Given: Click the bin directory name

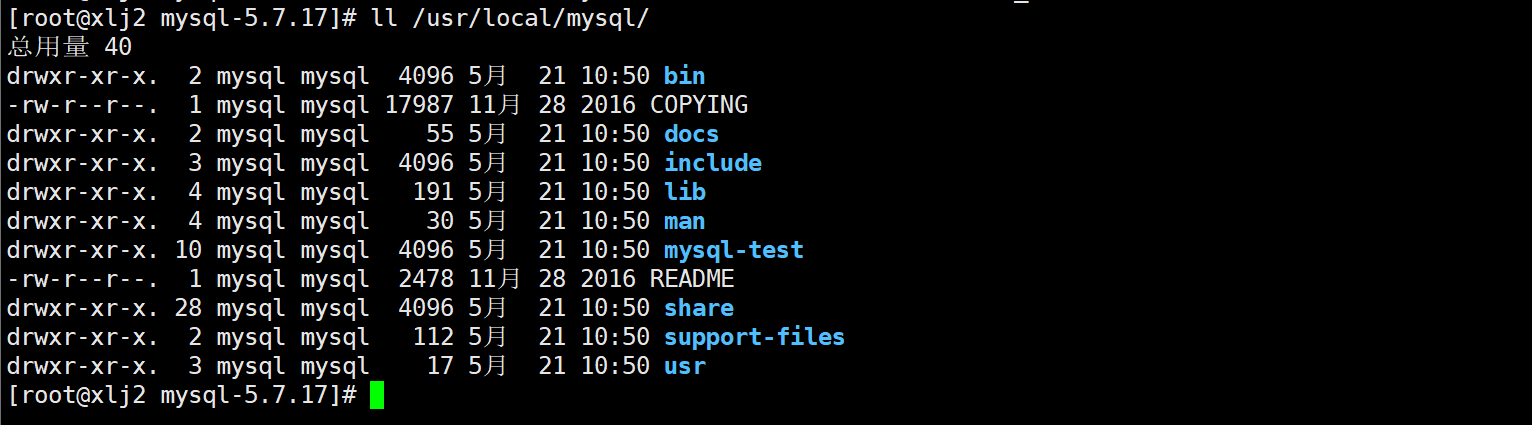Looking at the screenshot, I should coord(684,76).
